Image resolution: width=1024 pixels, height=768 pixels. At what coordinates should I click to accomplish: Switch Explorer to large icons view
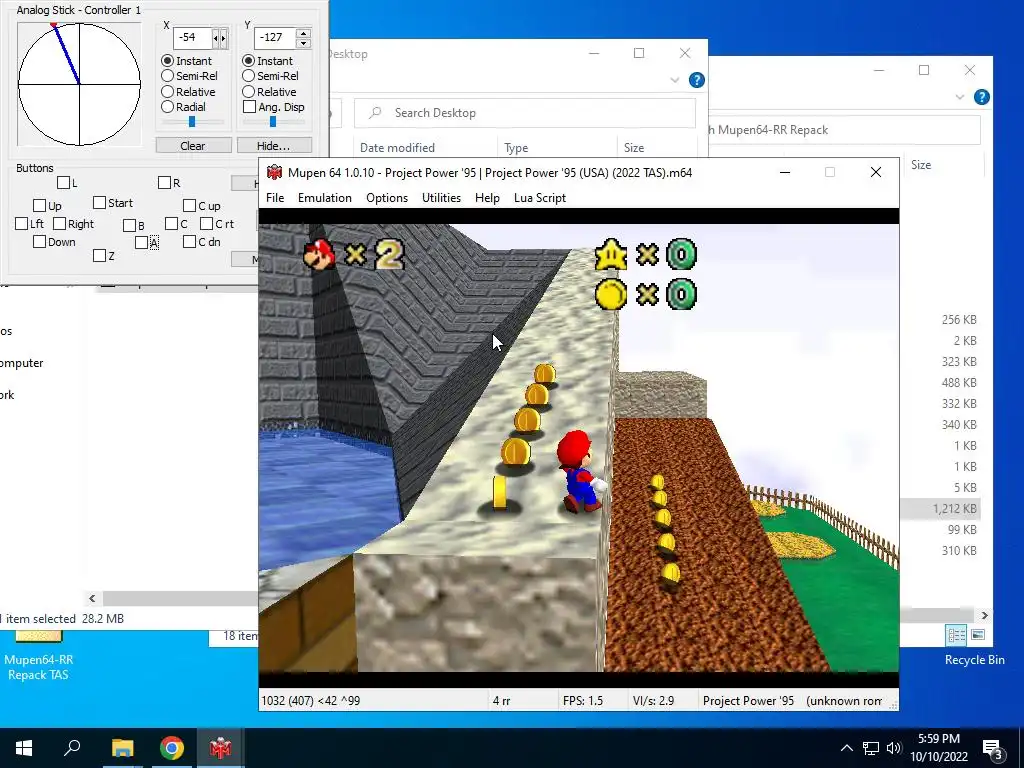pyautogui.click(x=978, y=635)
